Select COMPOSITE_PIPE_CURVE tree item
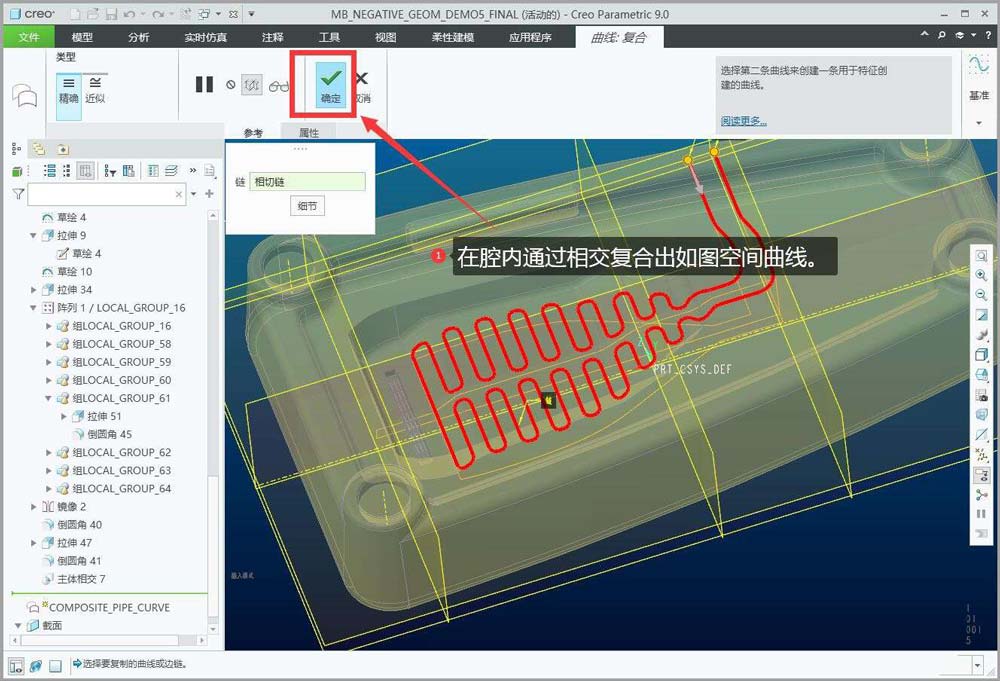 tap(99, 607)
